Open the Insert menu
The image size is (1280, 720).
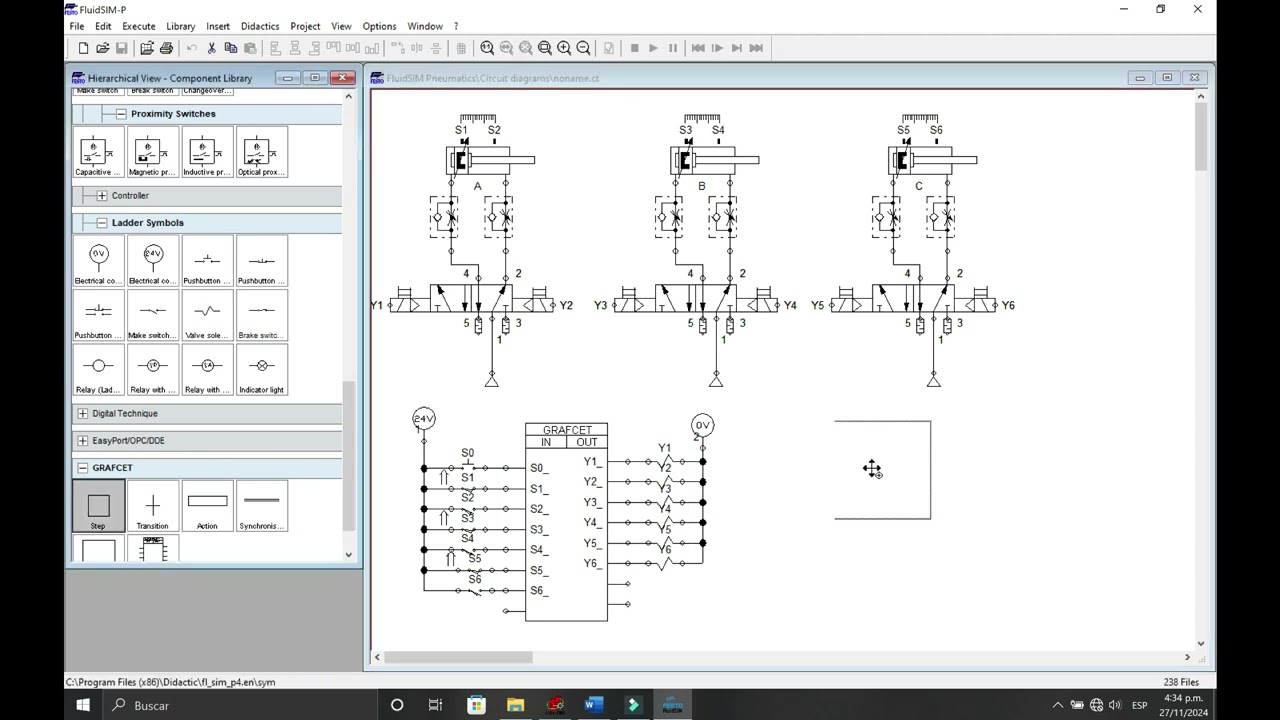218,26
